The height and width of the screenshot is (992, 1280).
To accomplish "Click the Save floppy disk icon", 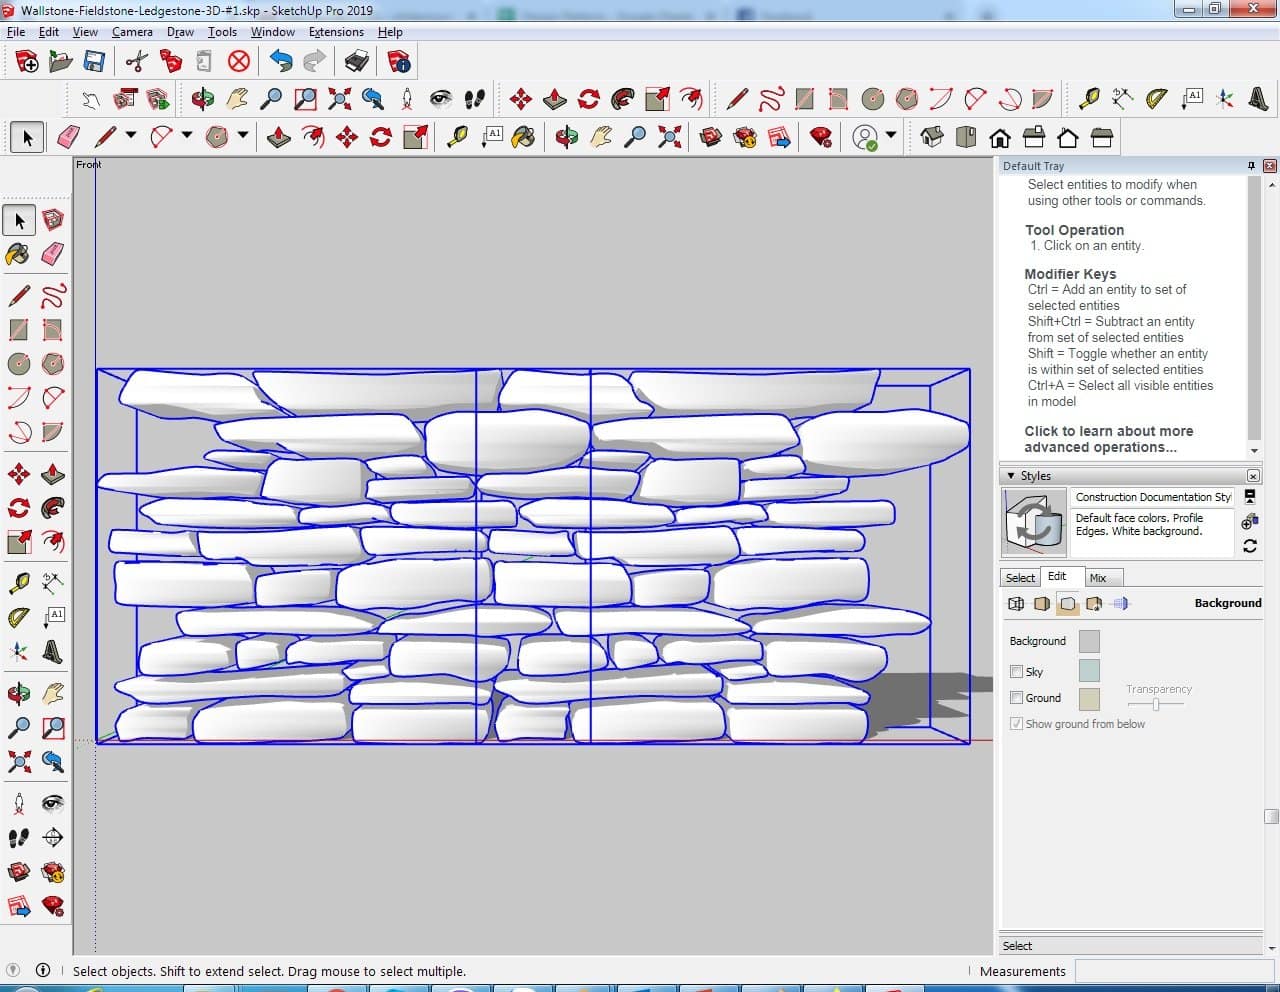I will click(x=94, y=62).
